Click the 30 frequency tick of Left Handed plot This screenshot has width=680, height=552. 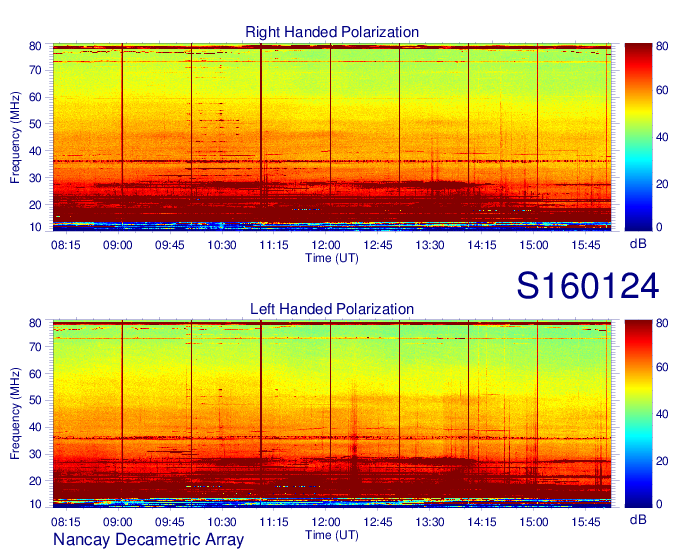pos(35,454)
